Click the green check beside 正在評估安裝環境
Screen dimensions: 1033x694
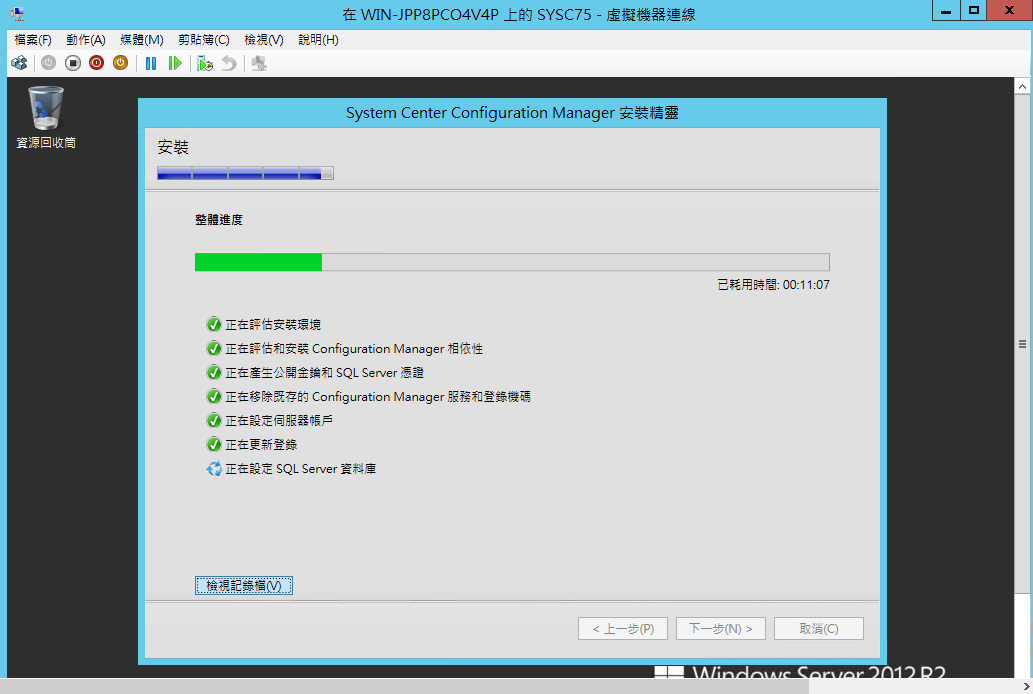(x=213, y=324)
